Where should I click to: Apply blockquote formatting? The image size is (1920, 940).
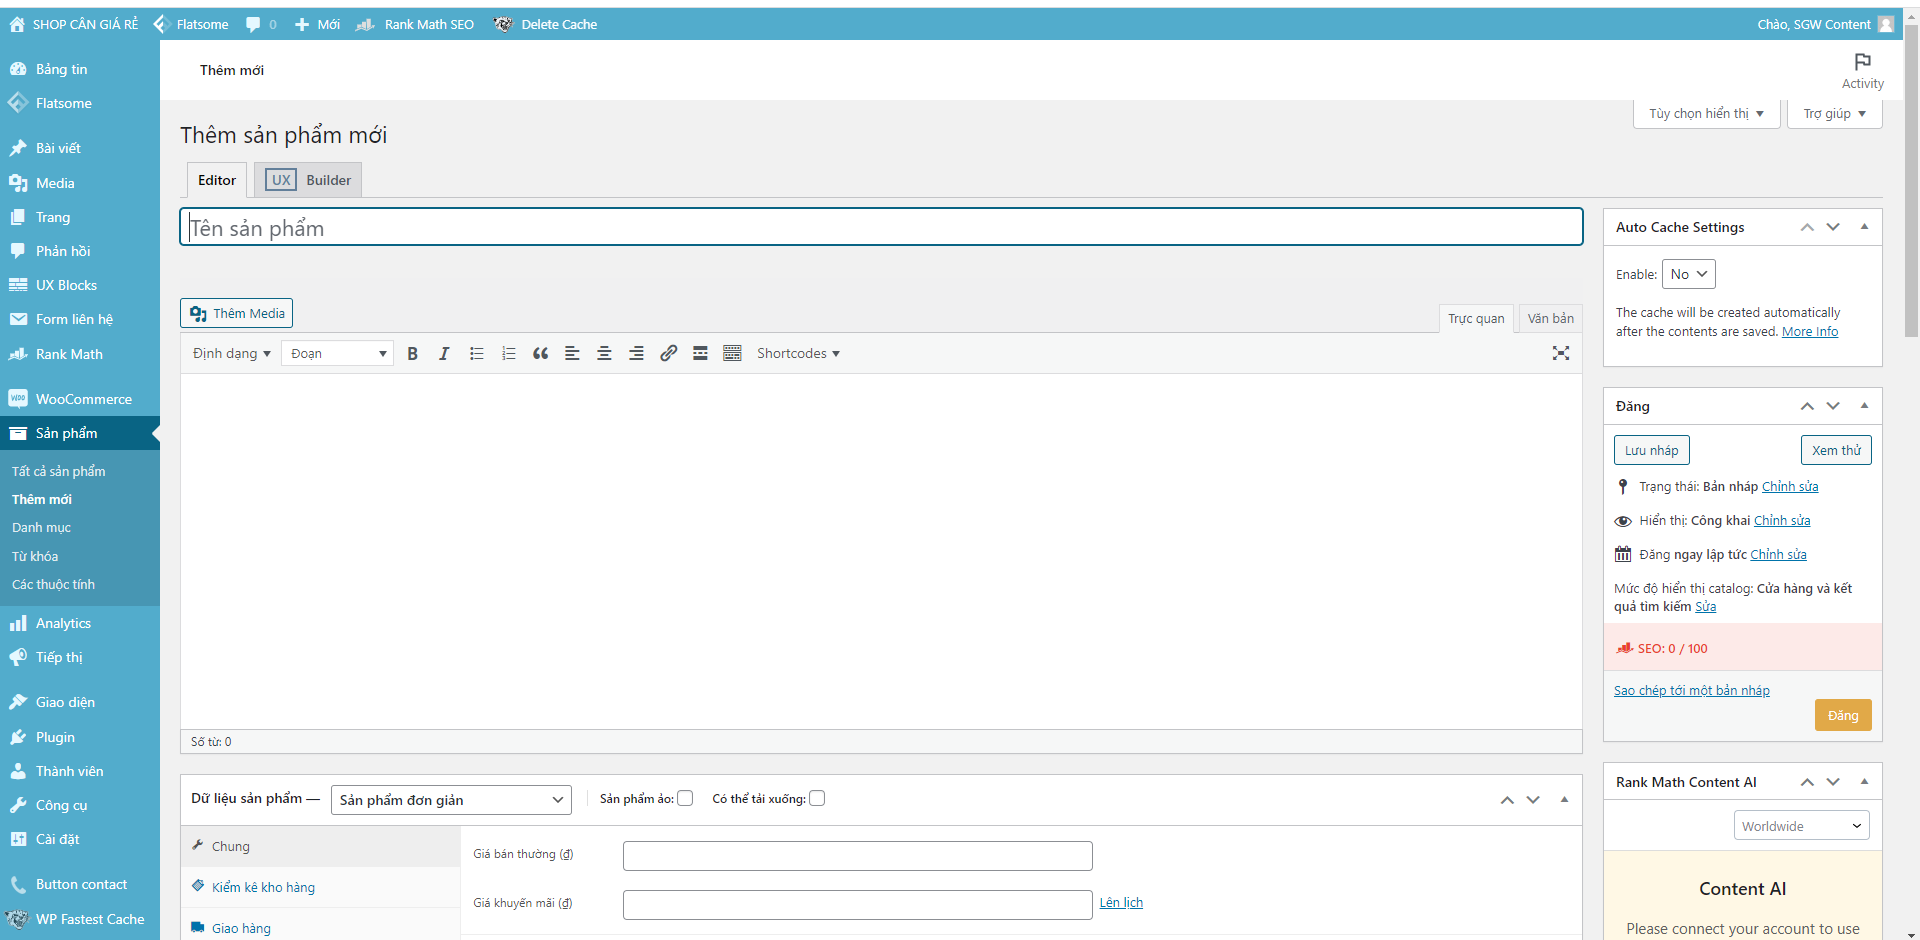coord(540,353)
